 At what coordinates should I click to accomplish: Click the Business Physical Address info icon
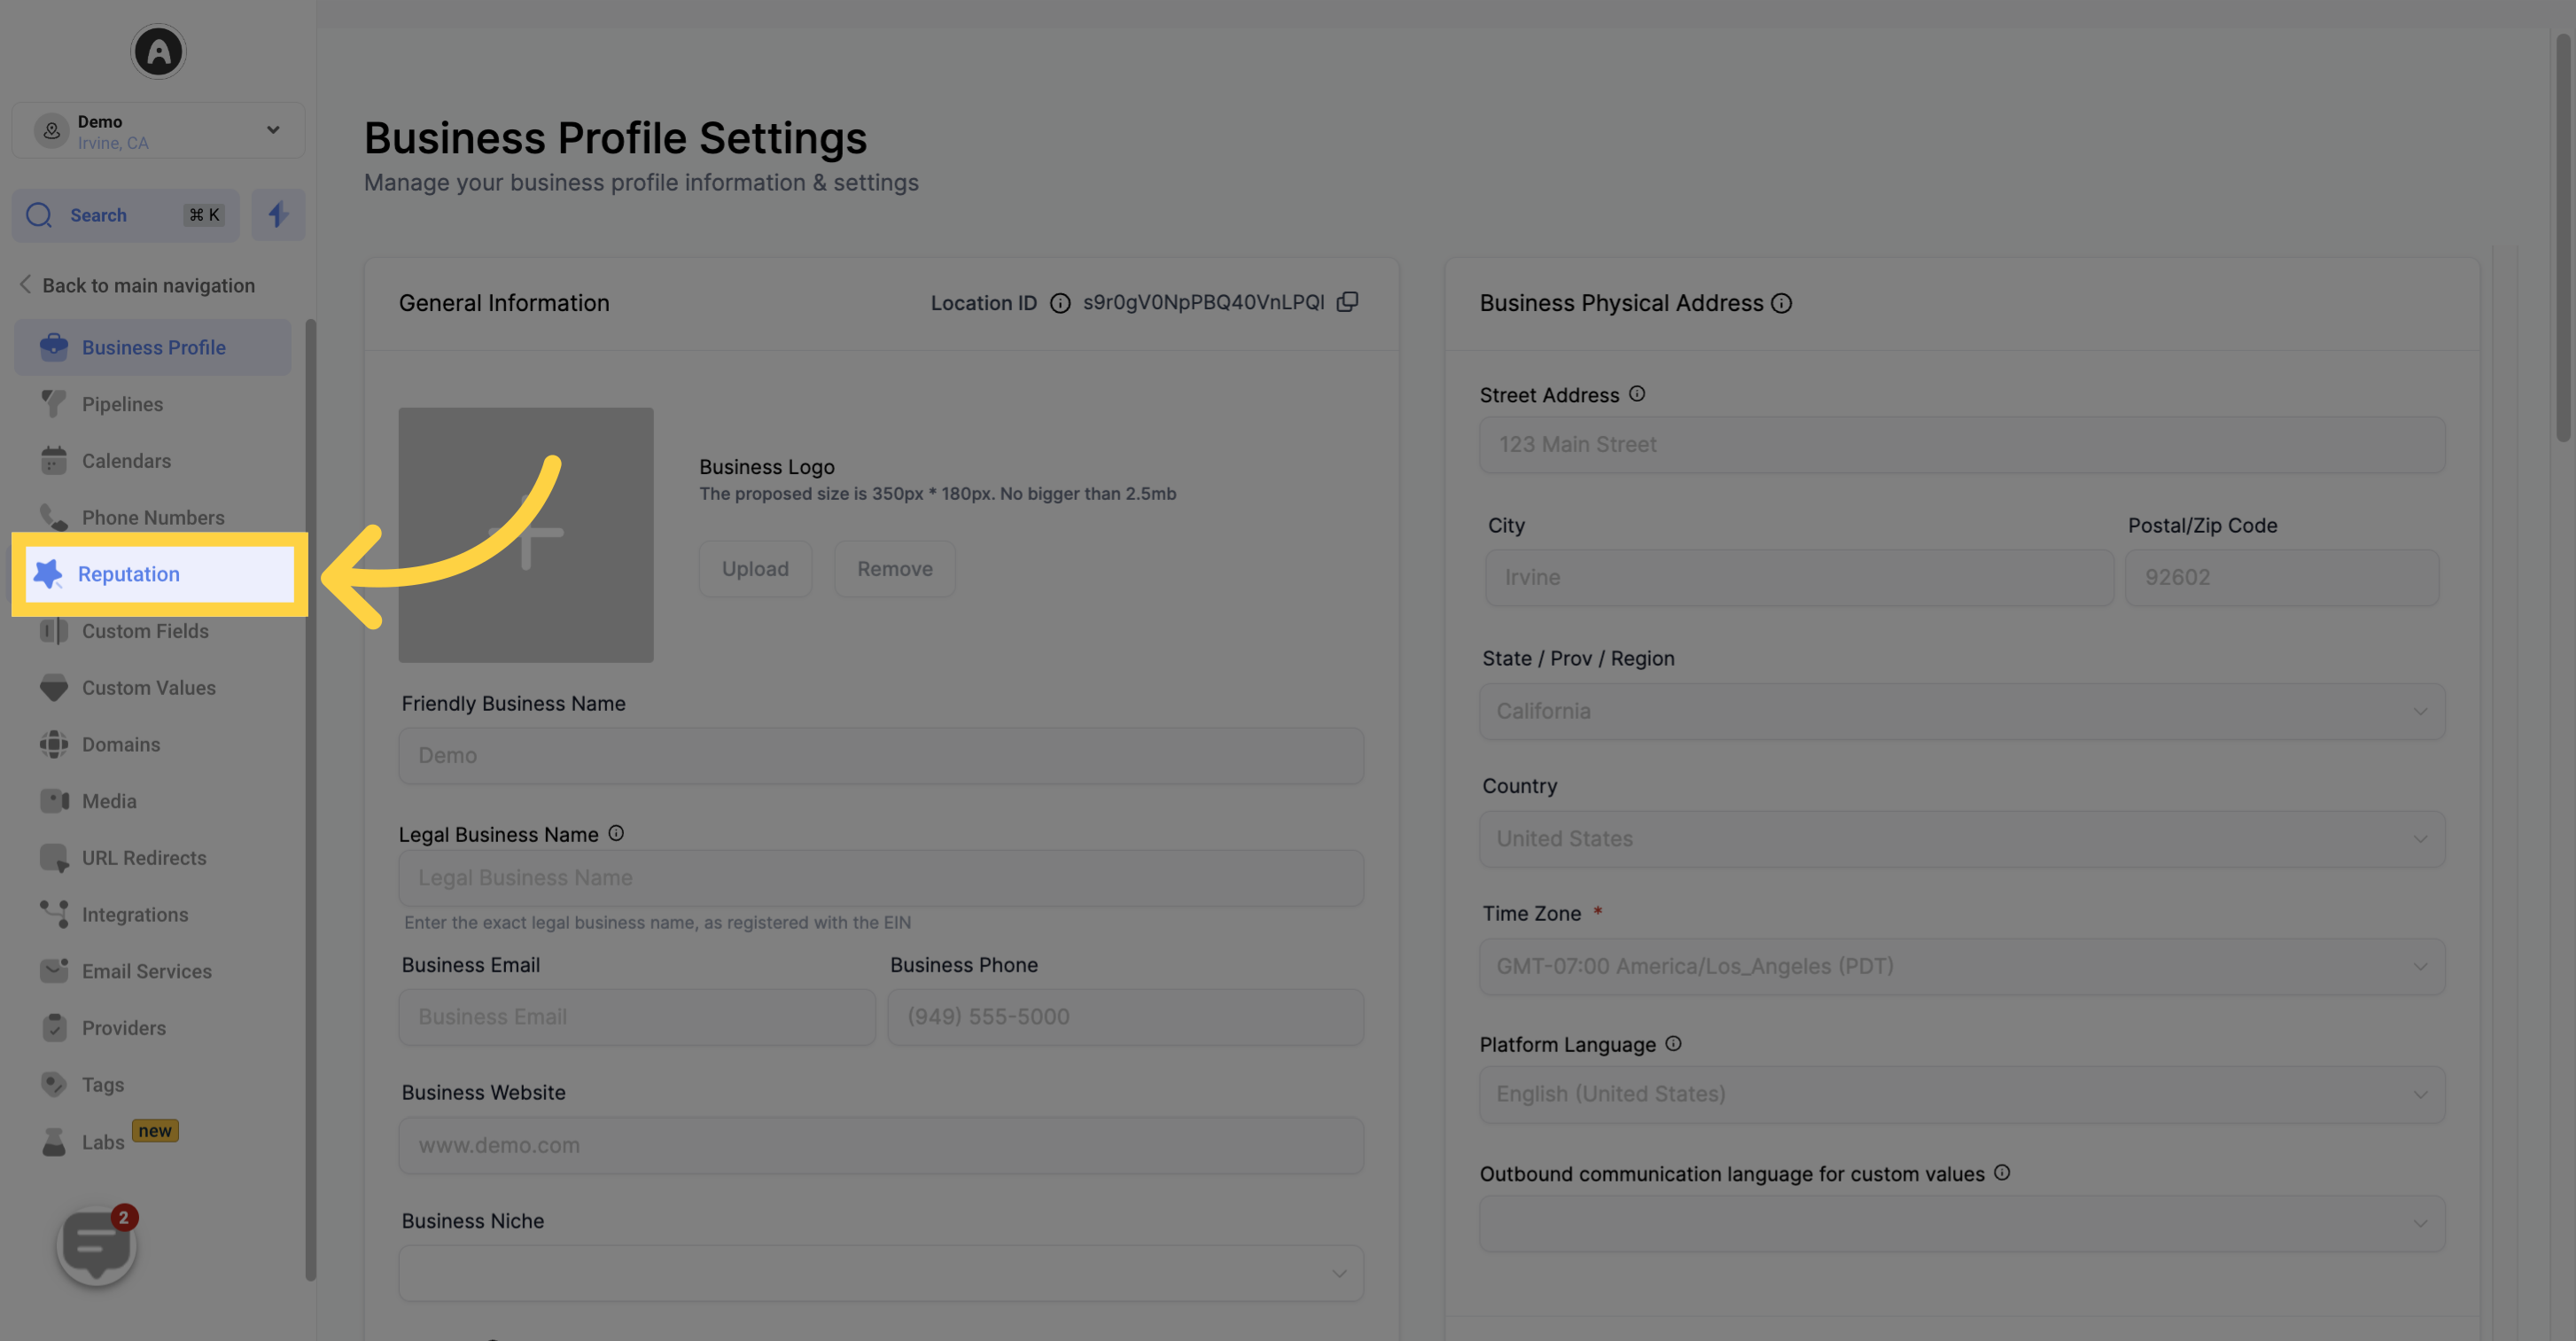[x=1784, y=303]
